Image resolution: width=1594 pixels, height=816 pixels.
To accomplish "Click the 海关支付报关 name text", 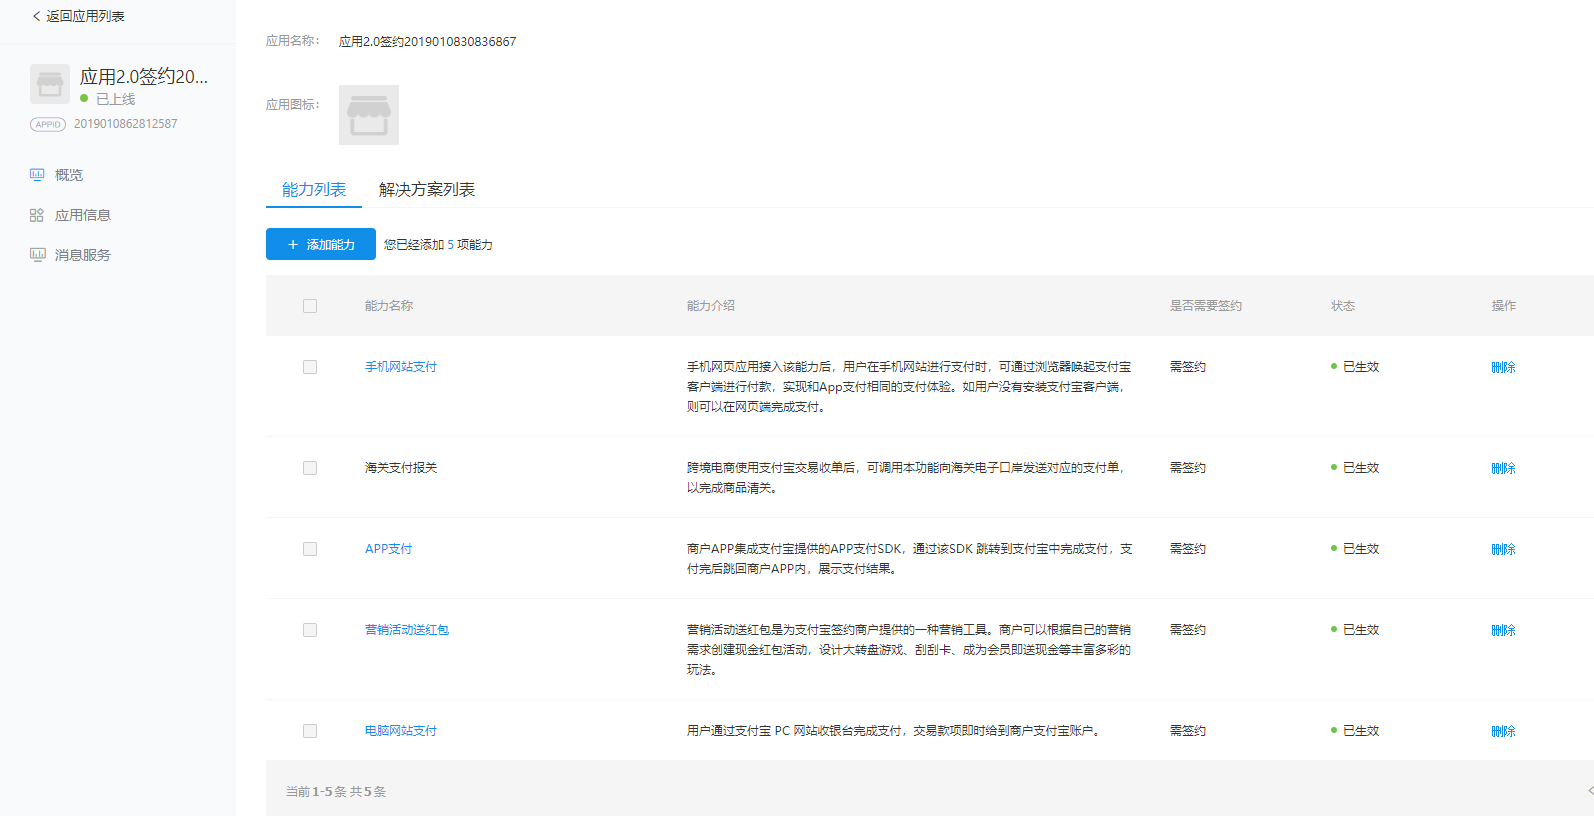I will point(401,468).
